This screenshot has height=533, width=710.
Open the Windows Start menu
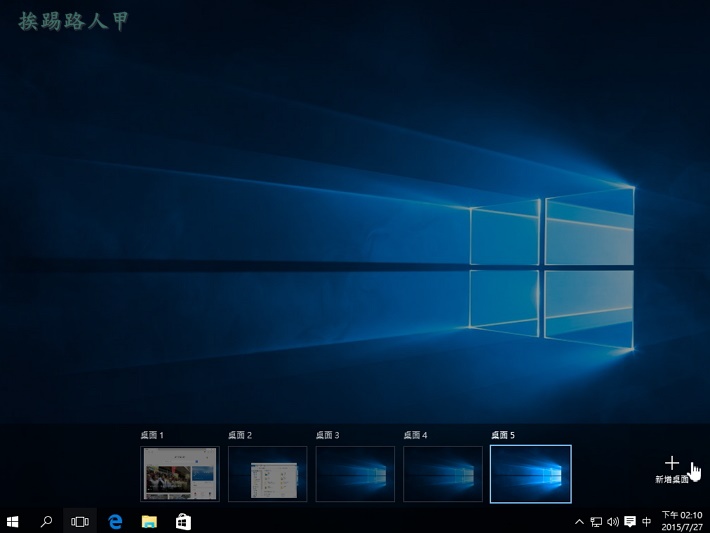12,522
